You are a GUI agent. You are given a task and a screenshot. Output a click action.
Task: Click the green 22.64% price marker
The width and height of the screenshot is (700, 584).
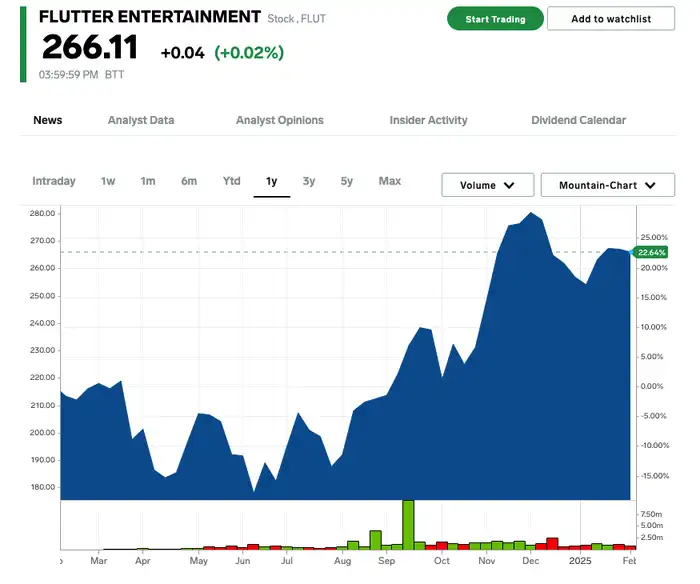651,252
